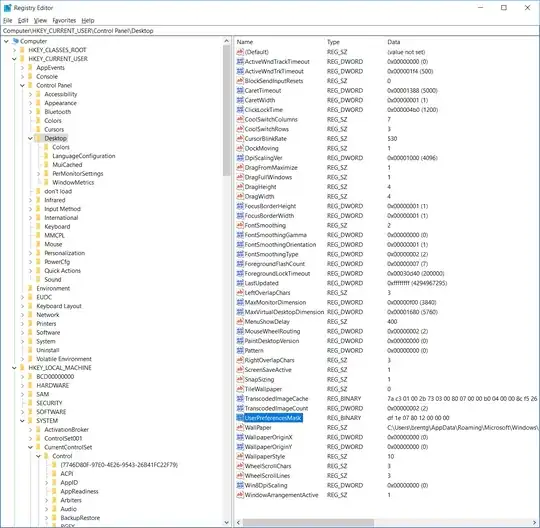This screenshot has height=528, width=540.
Task: Select the MaxVirtualDesktopDimension value name
Action: 284,312
